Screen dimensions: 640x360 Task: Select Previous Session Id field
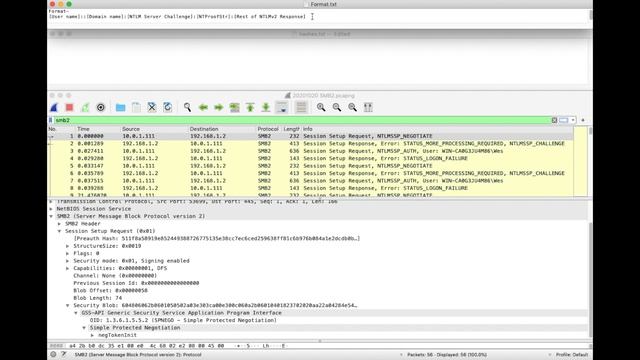136,283
